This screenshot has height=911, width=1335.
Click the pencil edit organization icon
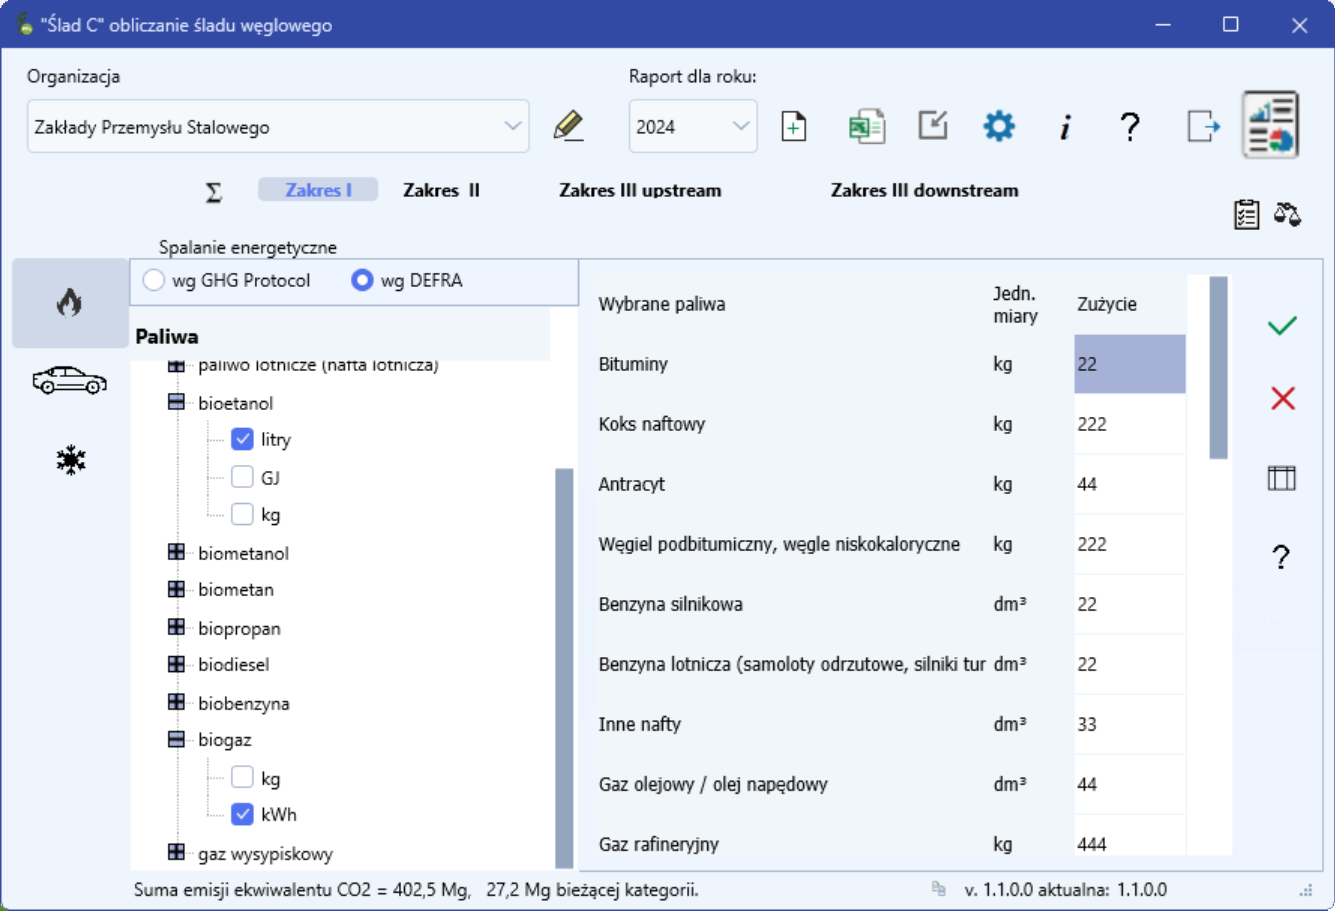point(568,127)
